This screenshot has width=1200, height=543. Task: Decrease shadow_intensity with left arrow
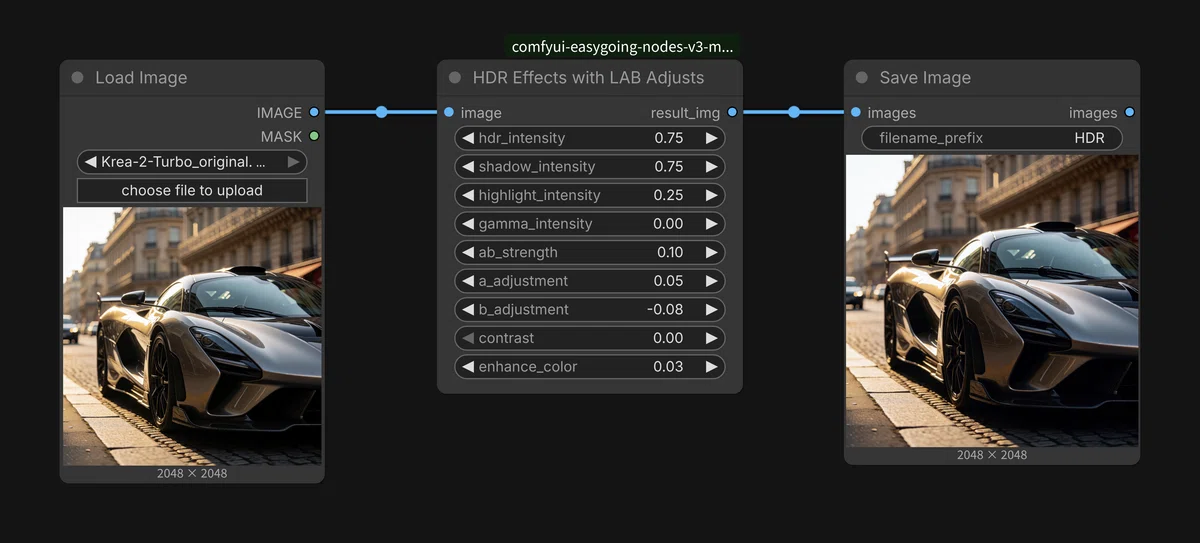click(468, 167)
